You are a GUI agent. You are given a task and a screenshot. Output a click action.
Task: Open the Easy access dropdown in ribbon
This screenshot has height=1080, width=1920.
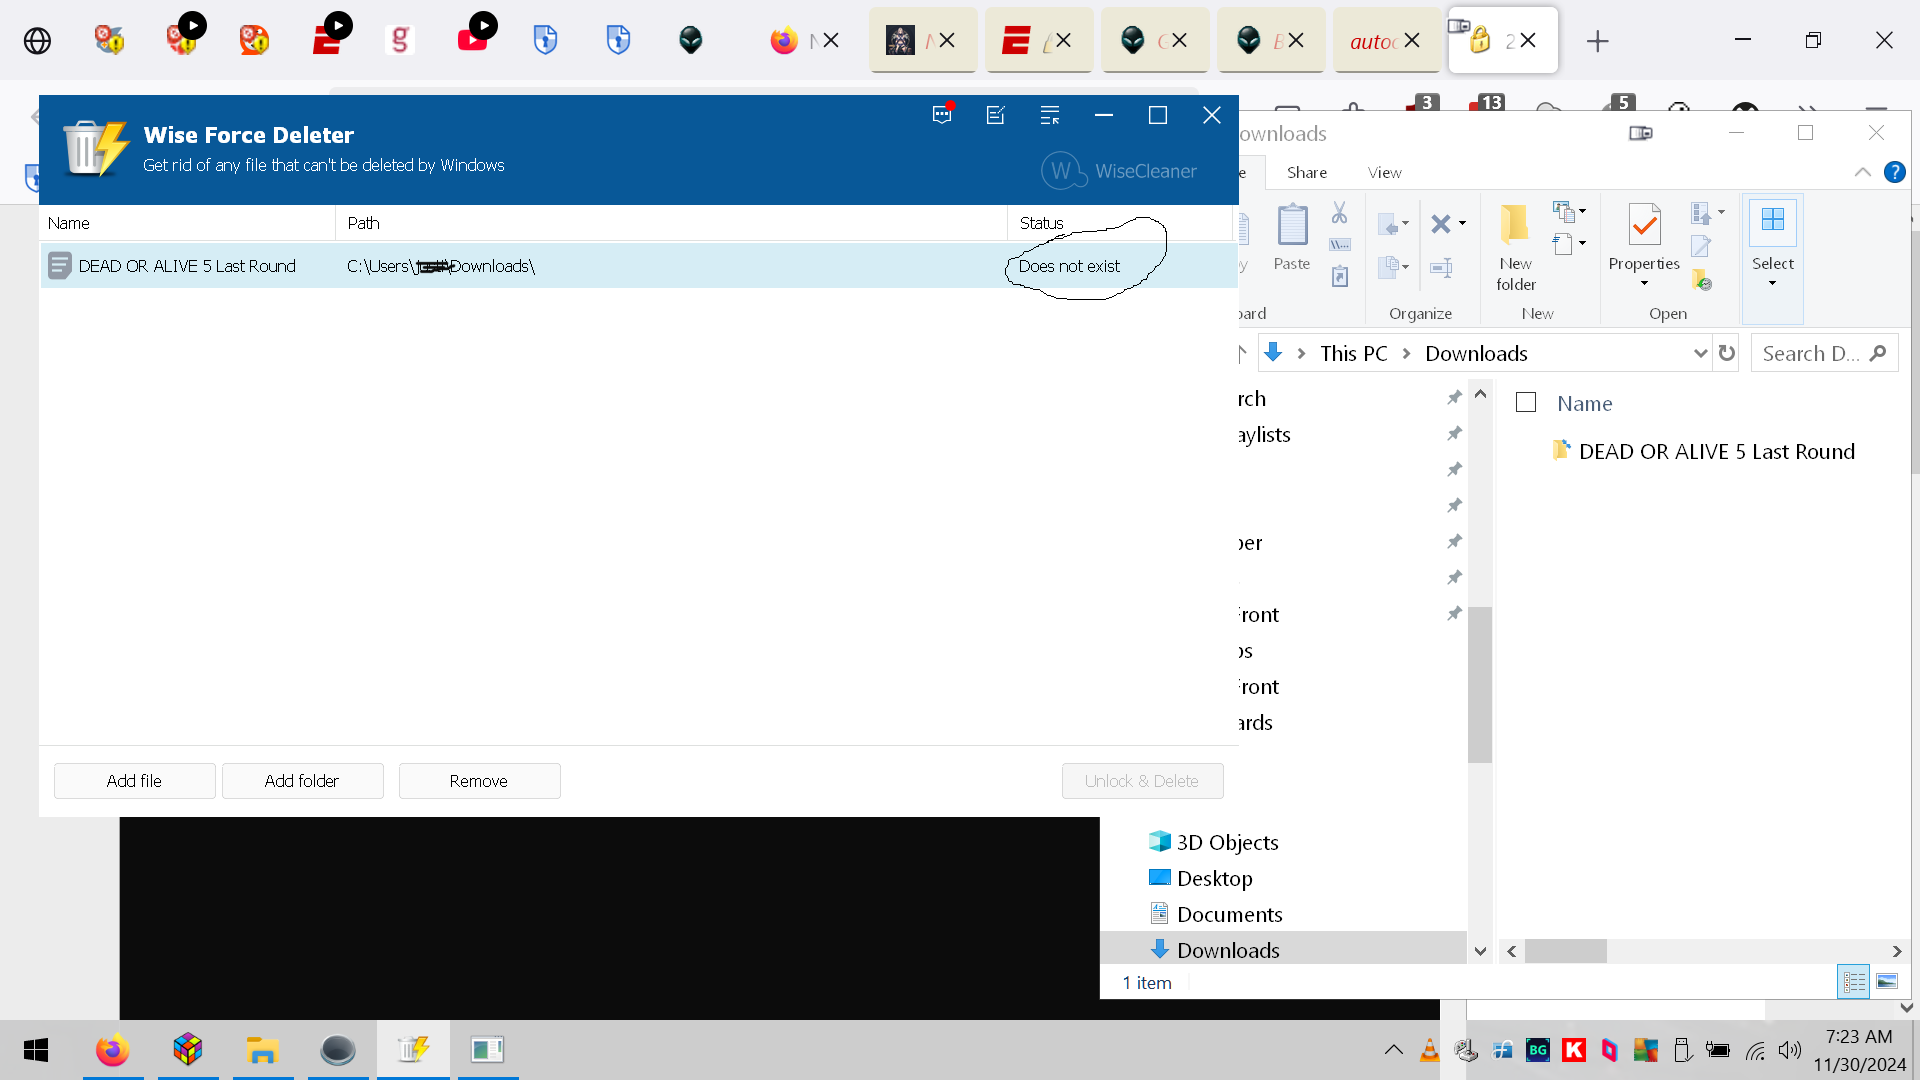[x=1569, y=243]
